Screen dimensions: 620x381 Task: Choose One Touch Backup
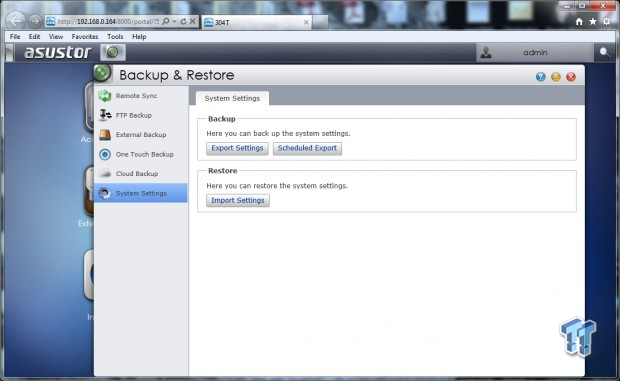[141, 154]
